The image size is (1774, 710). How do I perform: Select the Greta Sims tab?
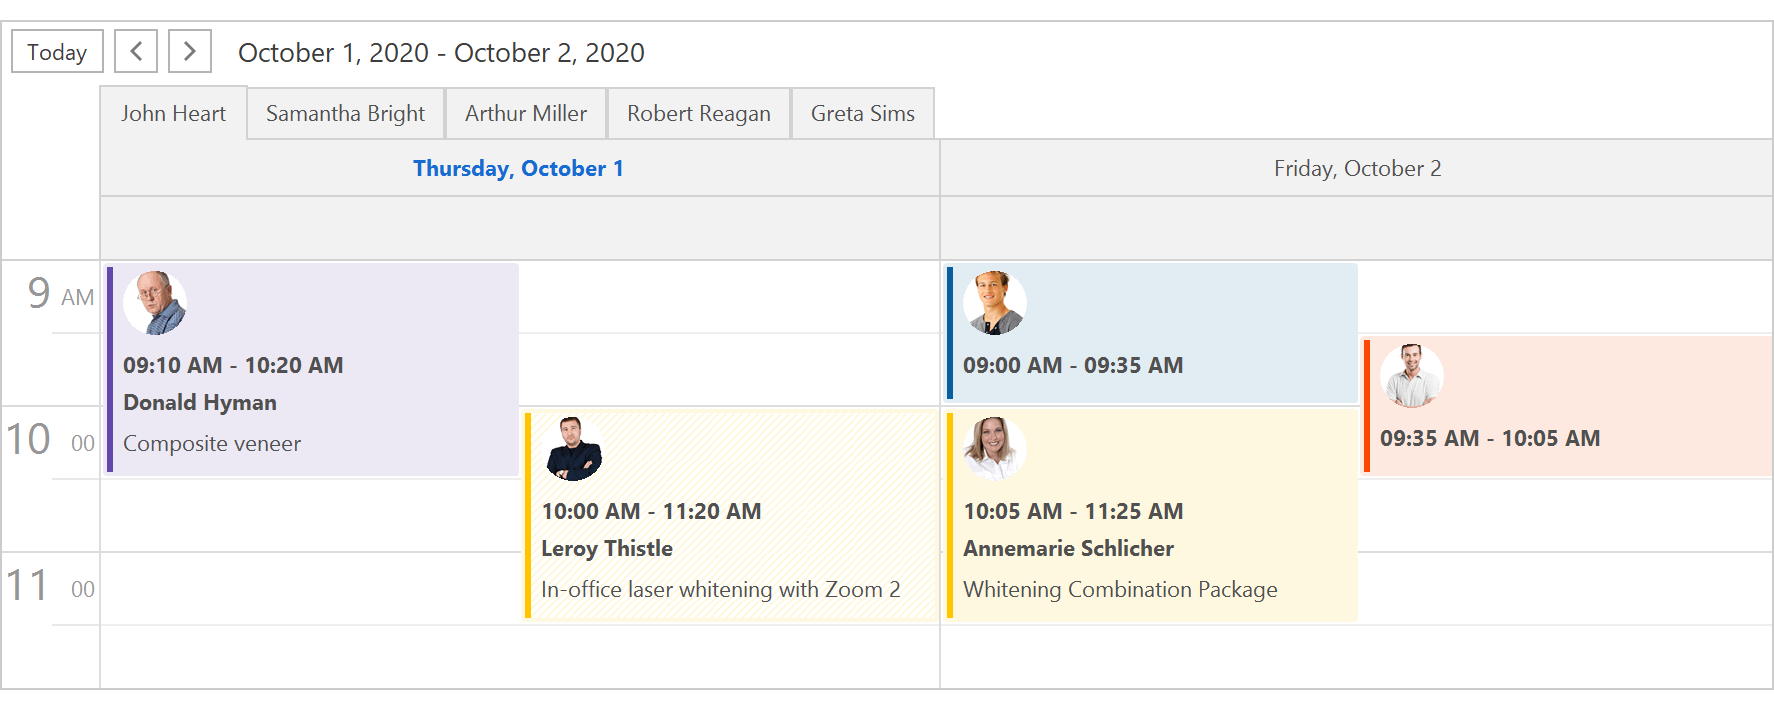863,114
